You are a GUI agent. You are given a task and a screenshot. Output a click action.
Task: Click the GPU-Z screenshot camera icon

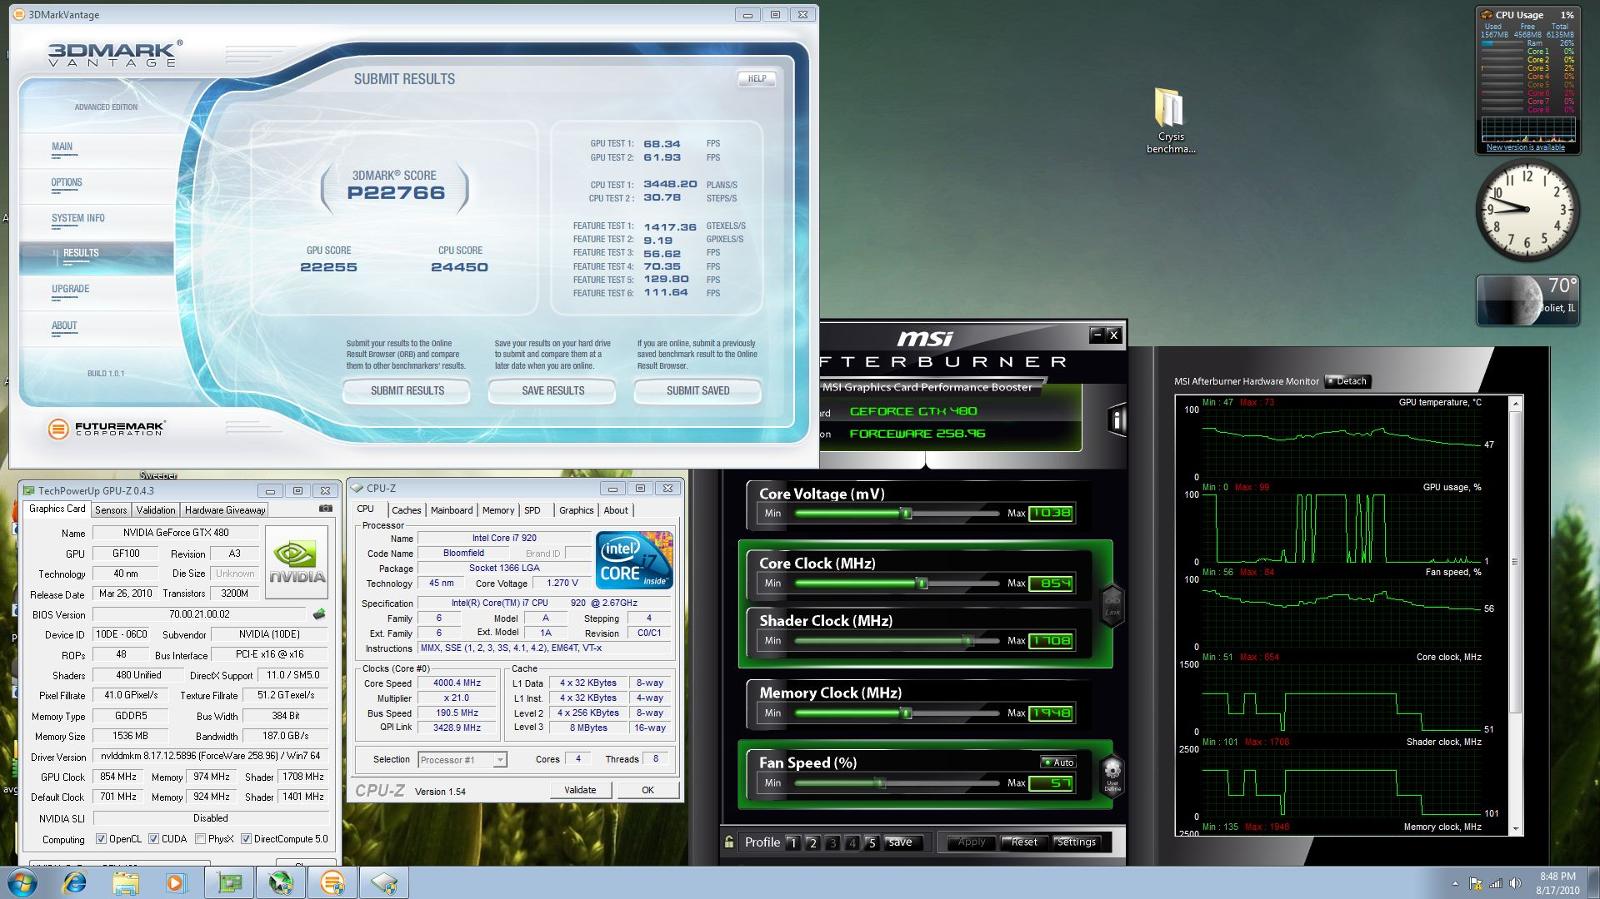pyautogui.click(x=325, y=509)
